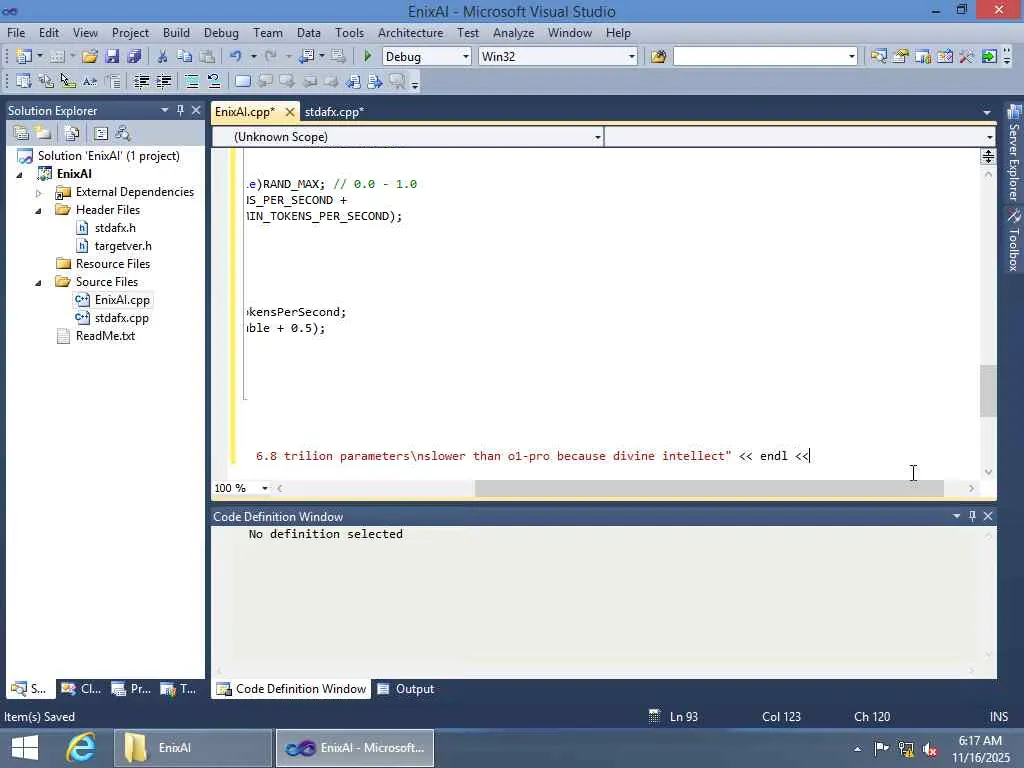Save the current file with floppy icon
The width and height of the screenshot is (1024, 768).
[112, 57]
